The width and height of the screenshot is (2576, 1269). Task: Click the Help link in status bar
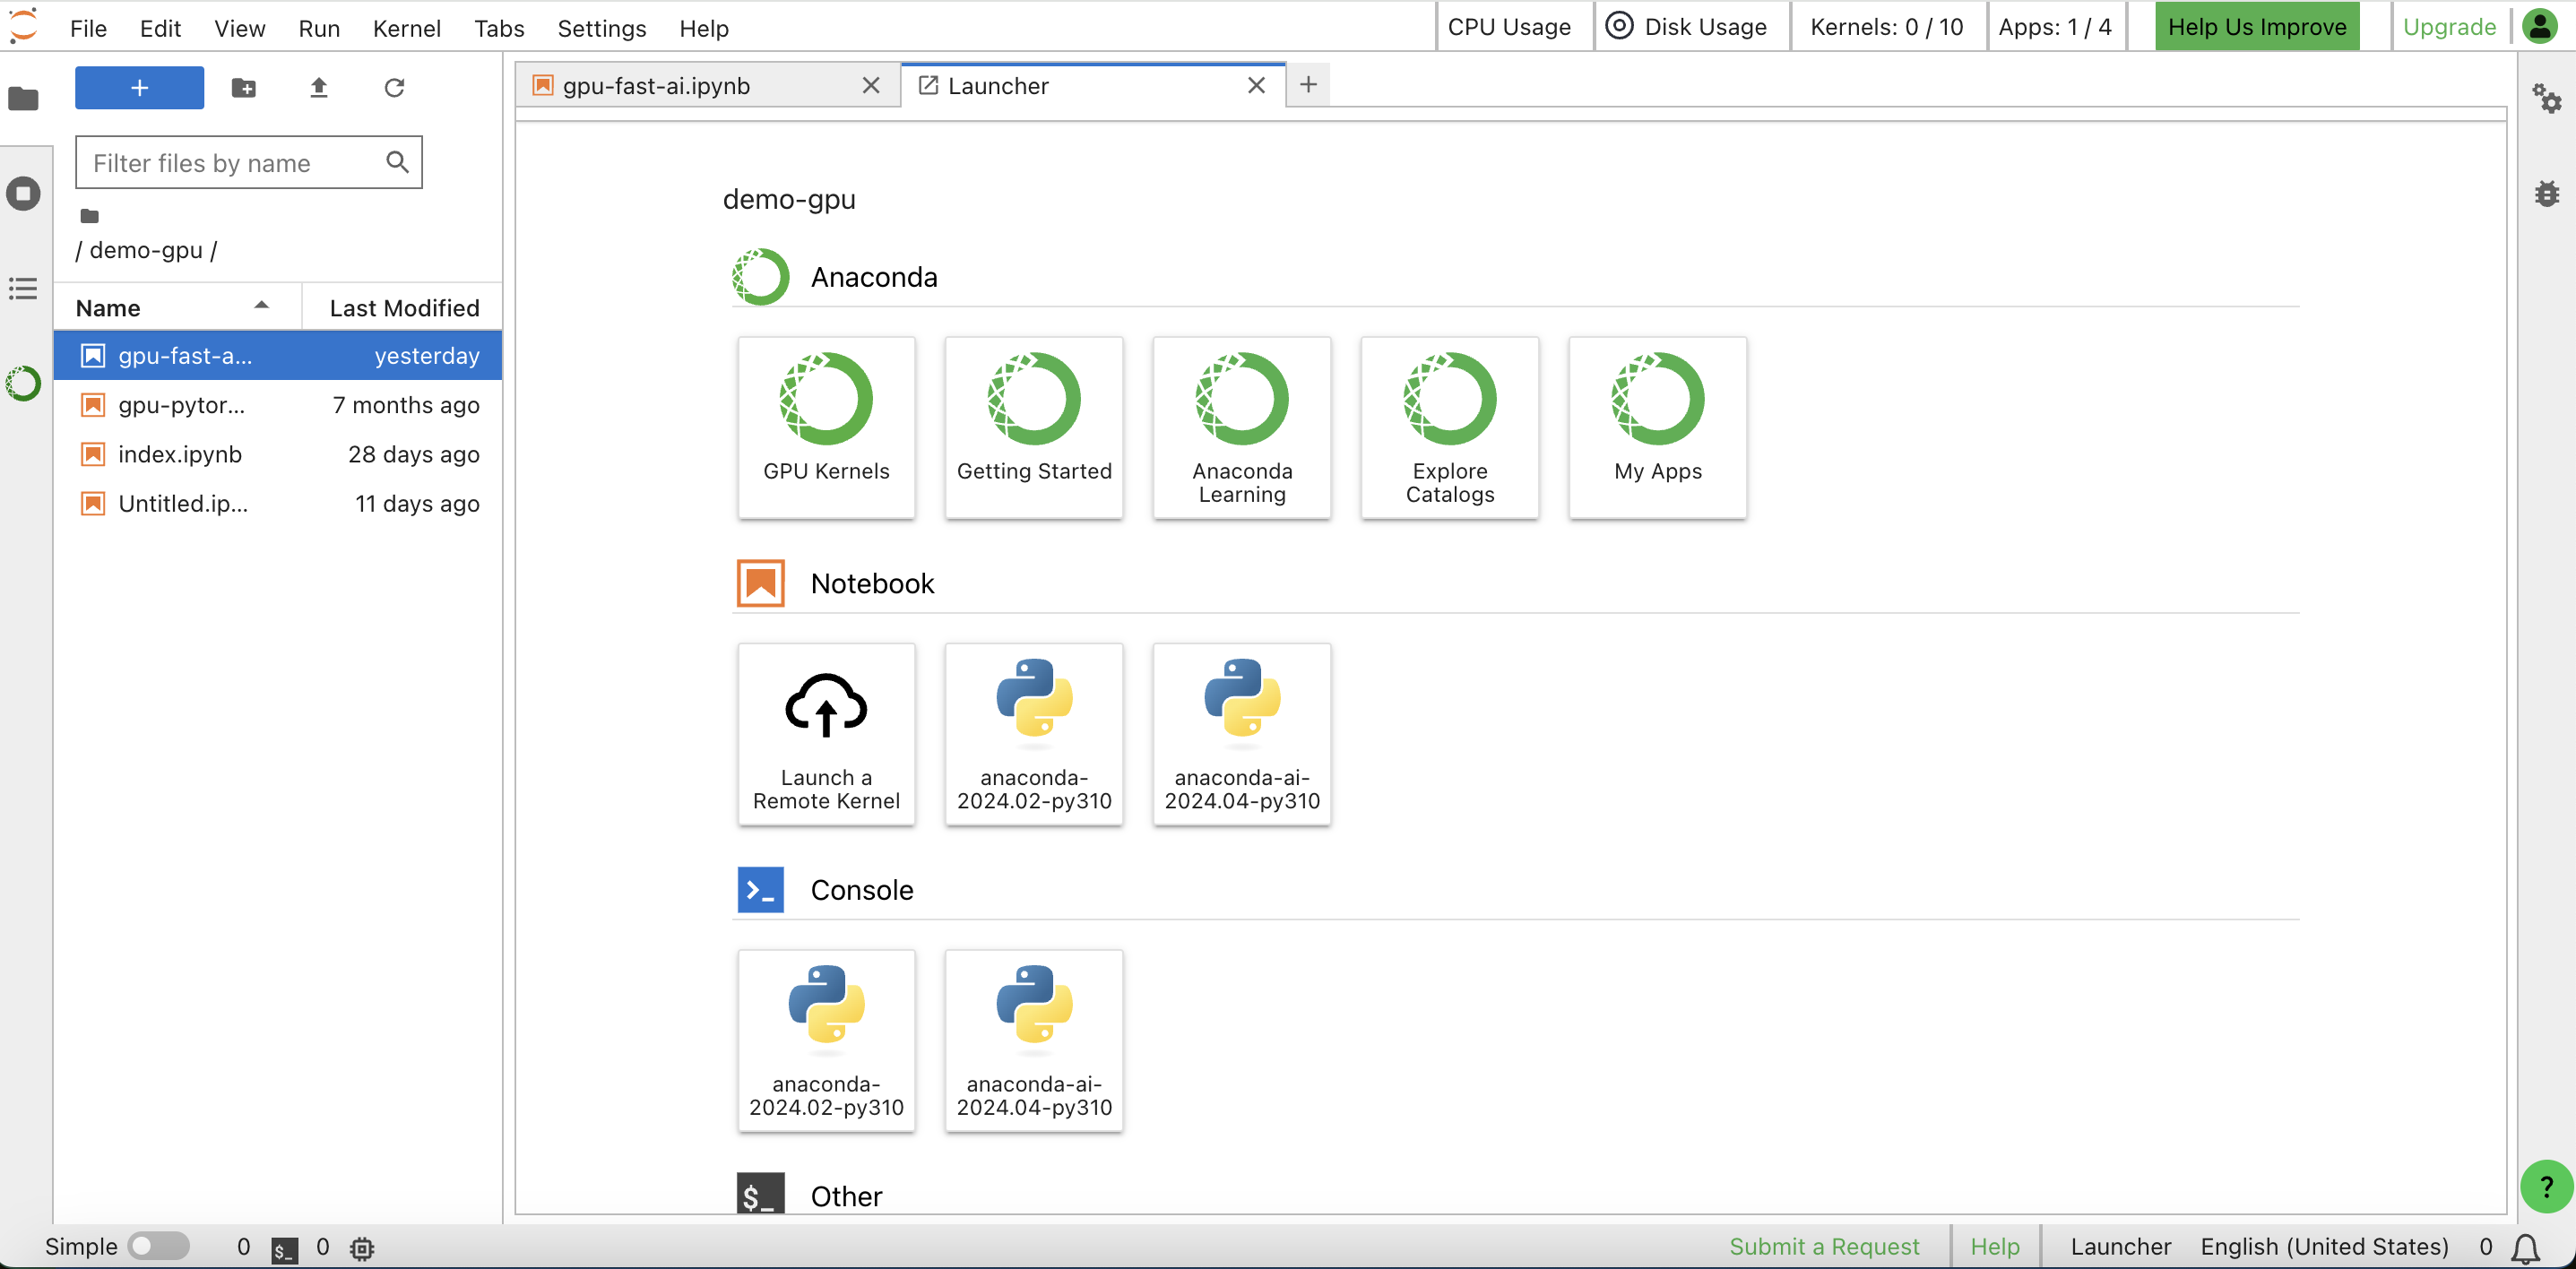pos(1995,1246)
